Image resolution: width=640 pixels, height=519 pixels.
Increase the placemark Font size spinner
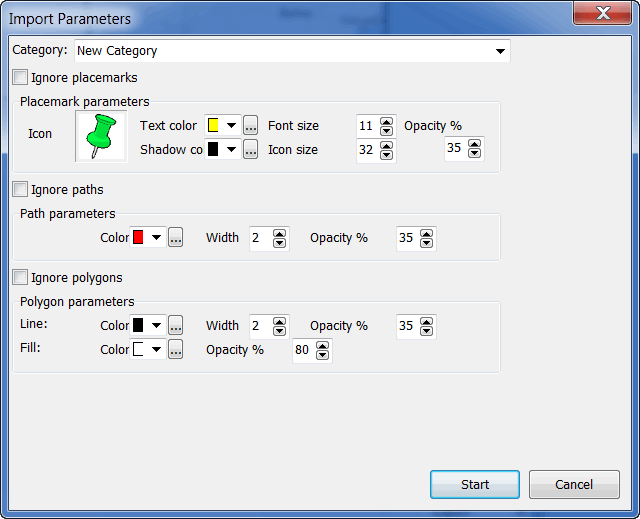click(387, 121)
